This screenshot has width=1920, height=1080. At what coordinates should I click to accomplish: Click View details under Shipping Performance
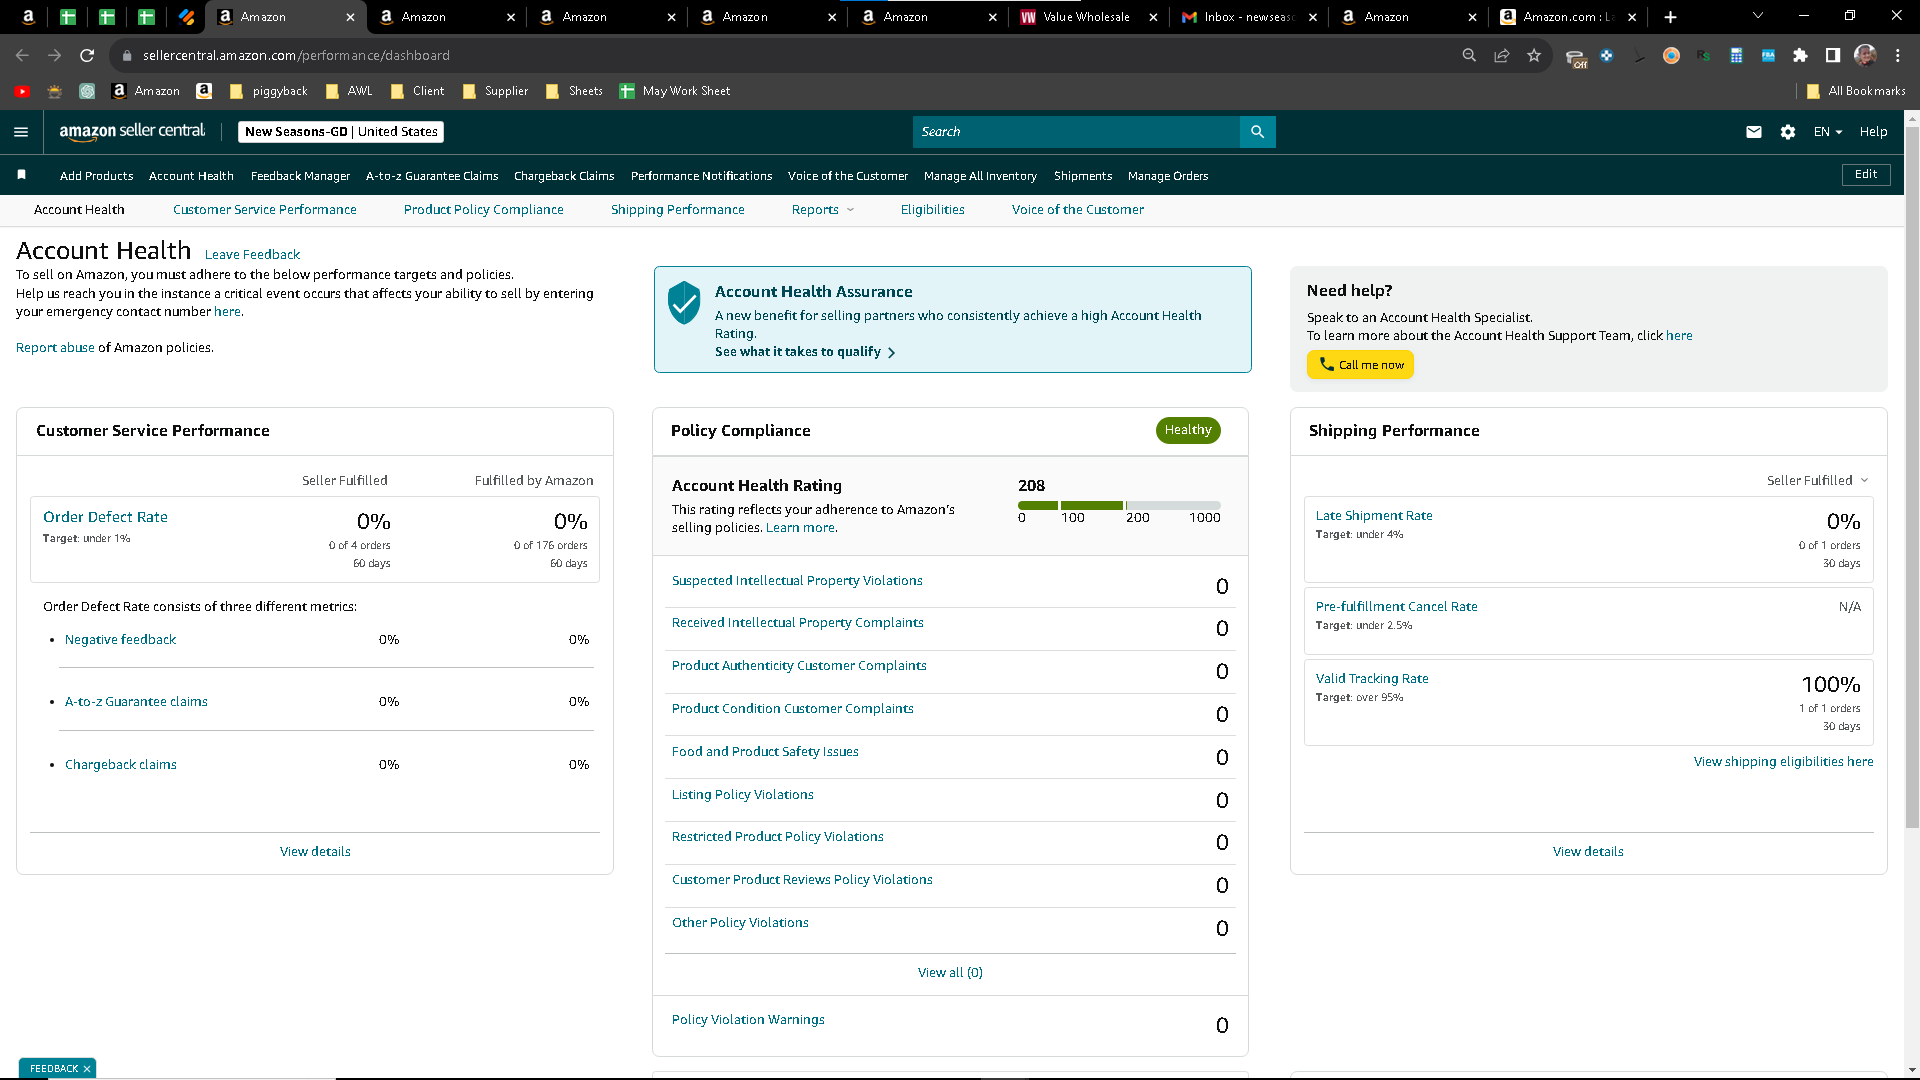[x=1588, y=852]
